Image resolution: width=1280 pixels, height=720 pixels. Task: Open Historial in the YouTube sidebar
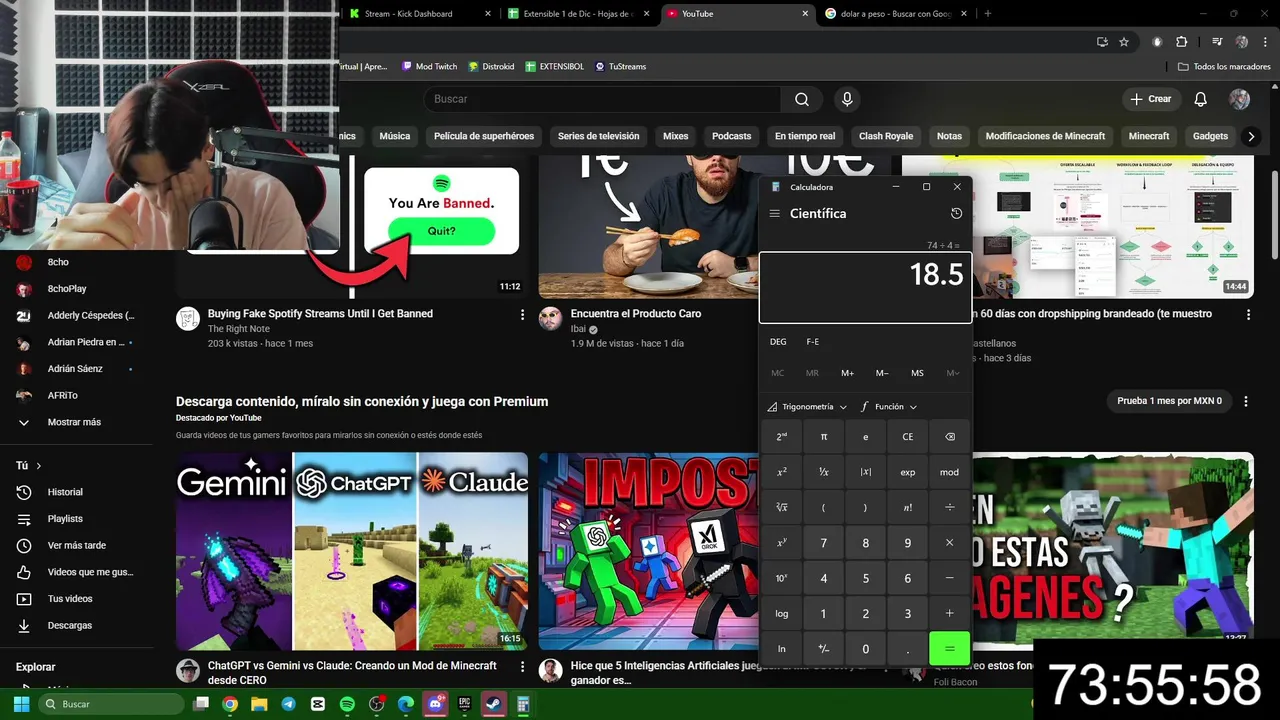tap(65, 492)
